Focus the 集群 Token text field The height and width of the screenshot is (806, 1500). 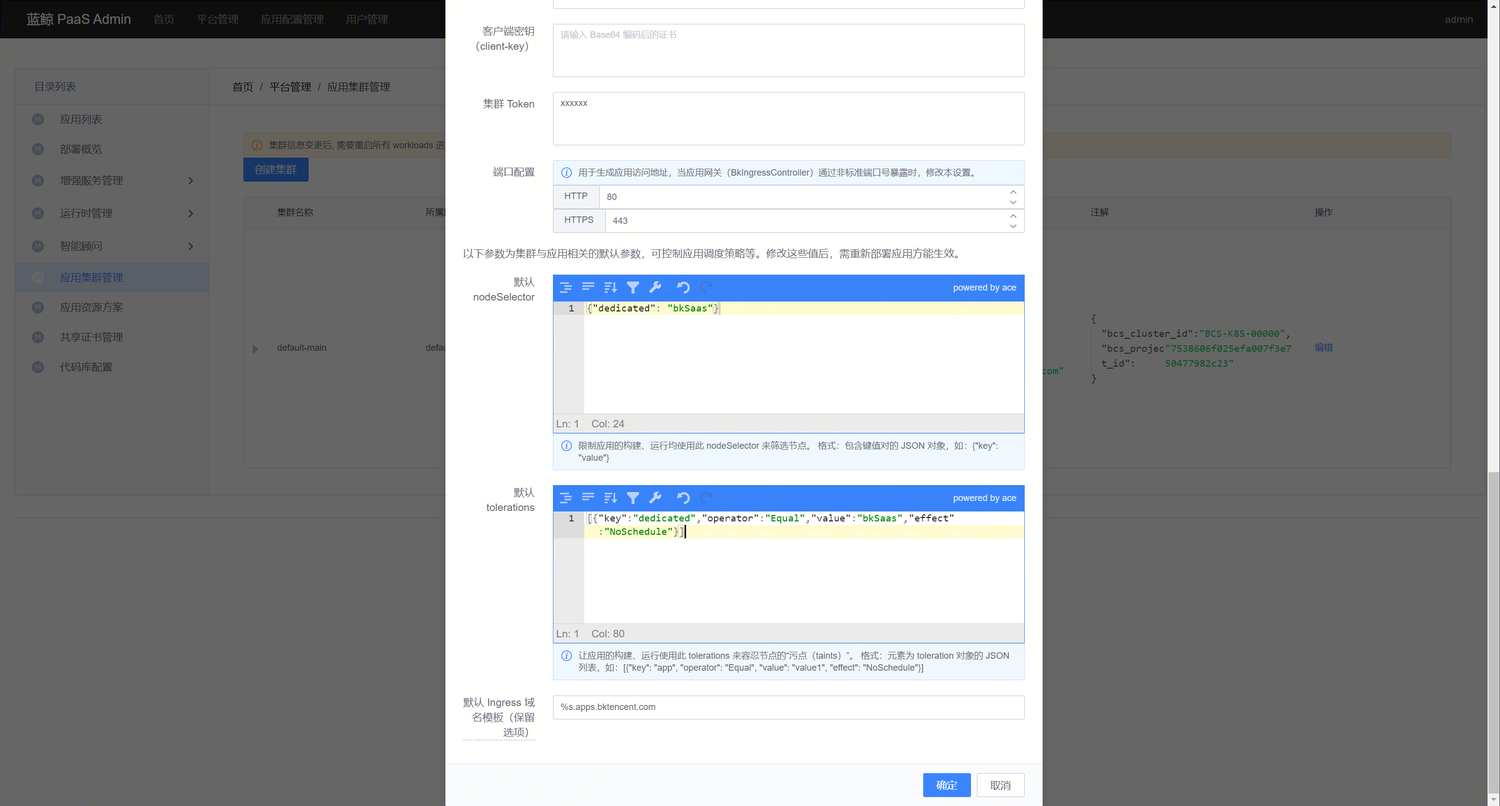tap(788, 119)
